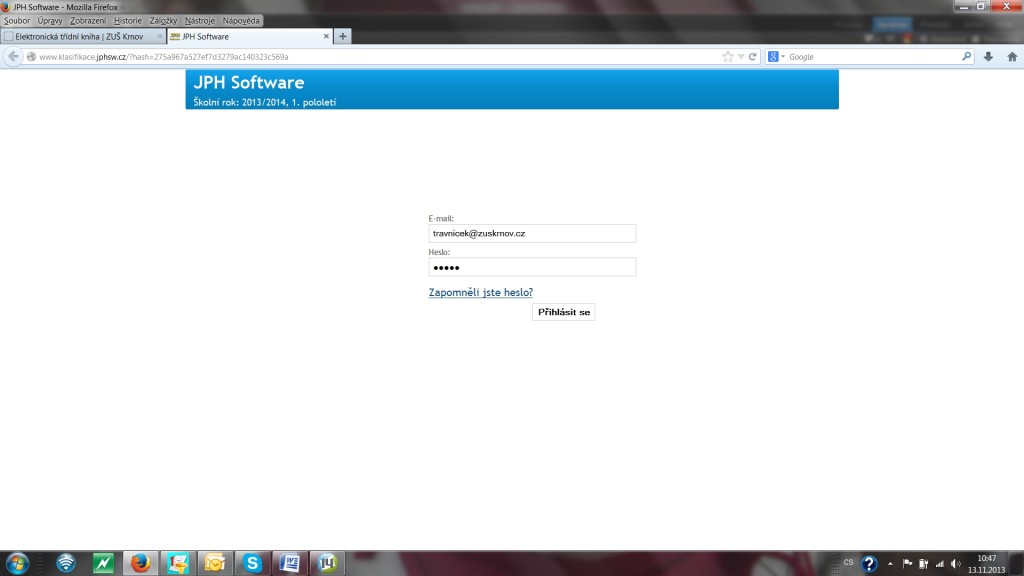Click the magnifier icon in Google search box

[967, 57]
